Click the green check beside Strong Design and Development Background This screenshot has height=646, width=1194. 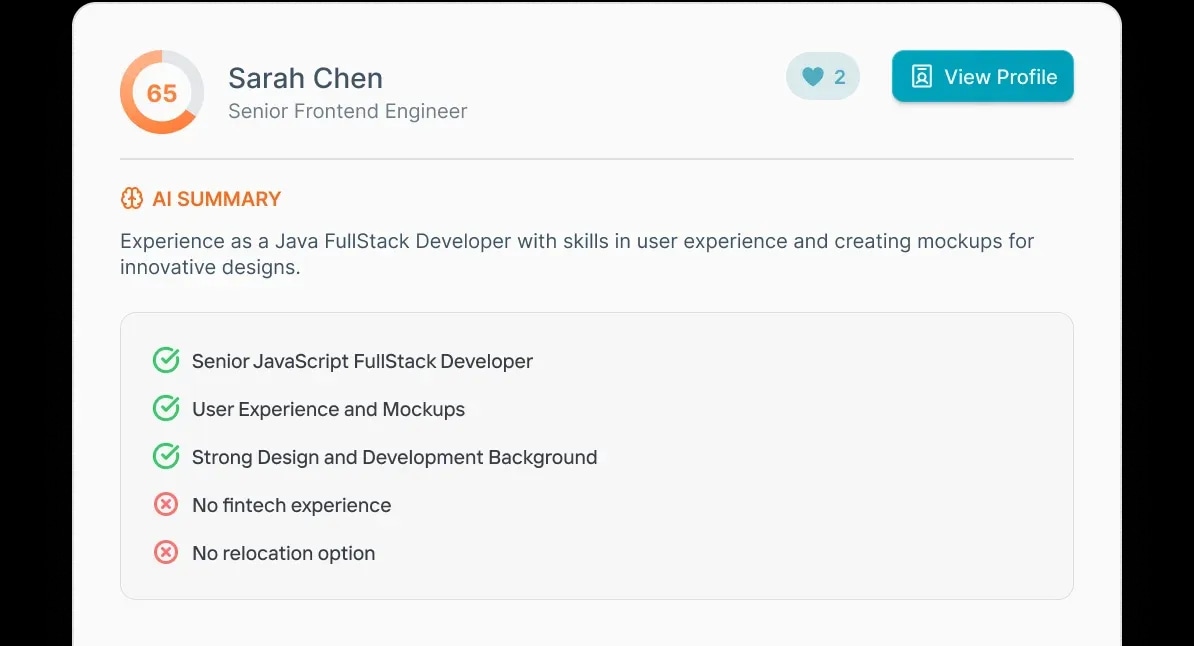click(x=166, y=456)
